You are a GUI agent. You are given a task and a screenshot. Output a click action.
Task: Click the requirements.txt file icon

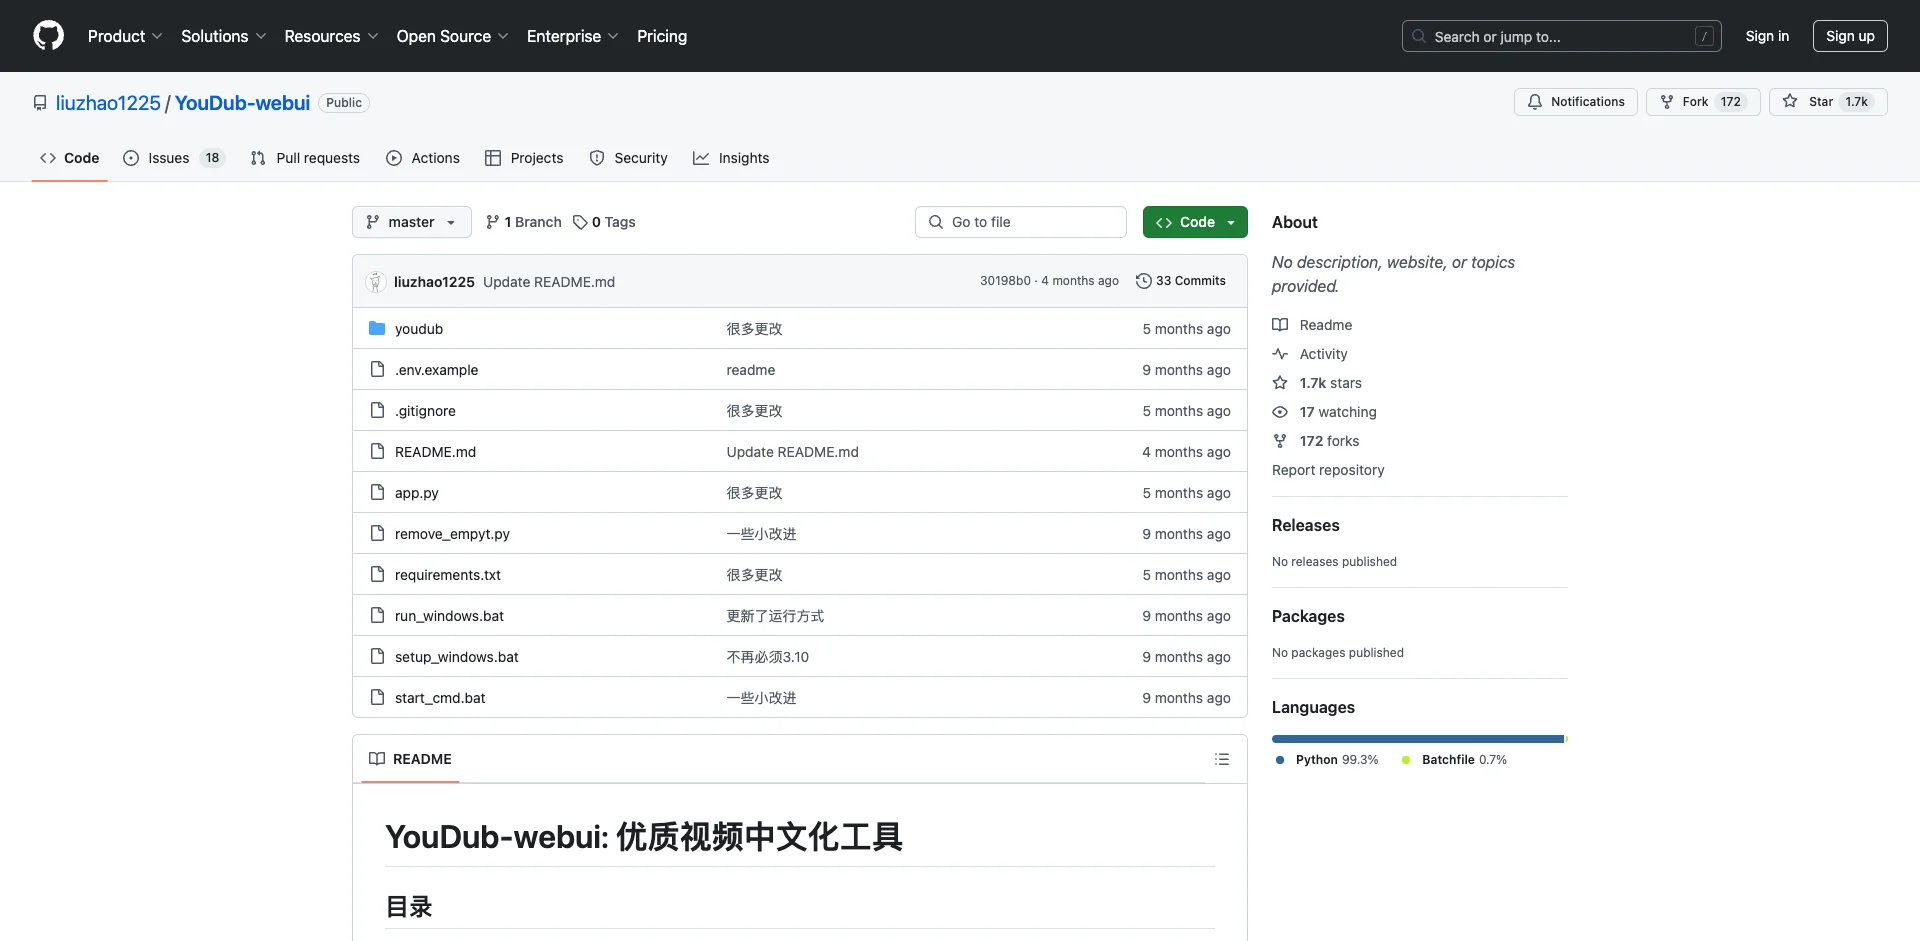point(377,575)
